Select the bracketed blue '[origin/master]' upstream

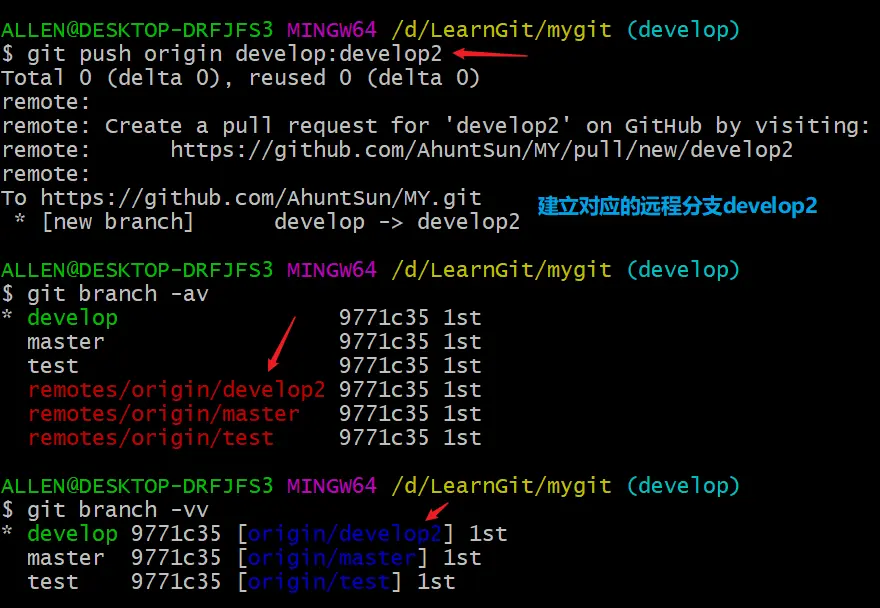click(332, 558)
